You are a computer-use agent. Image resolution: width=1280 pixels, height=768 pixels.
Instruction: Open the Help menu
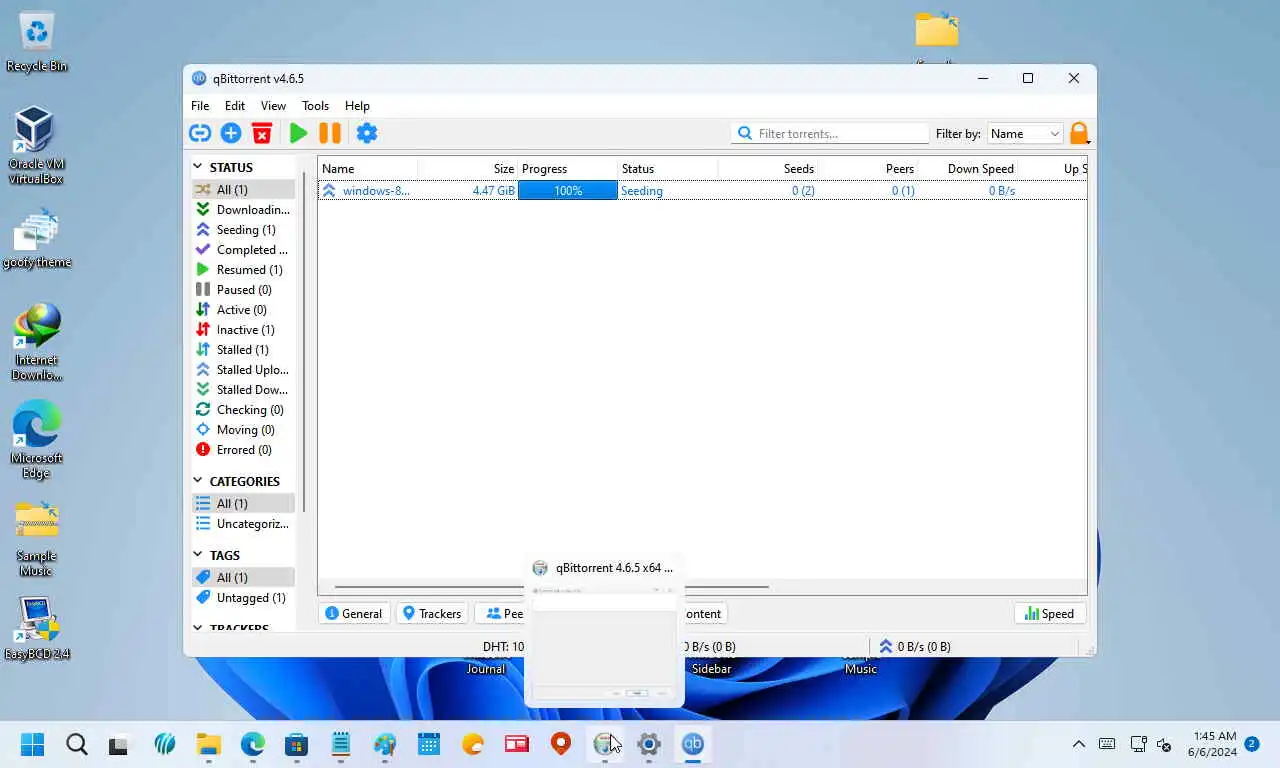(x=357, y=105)
